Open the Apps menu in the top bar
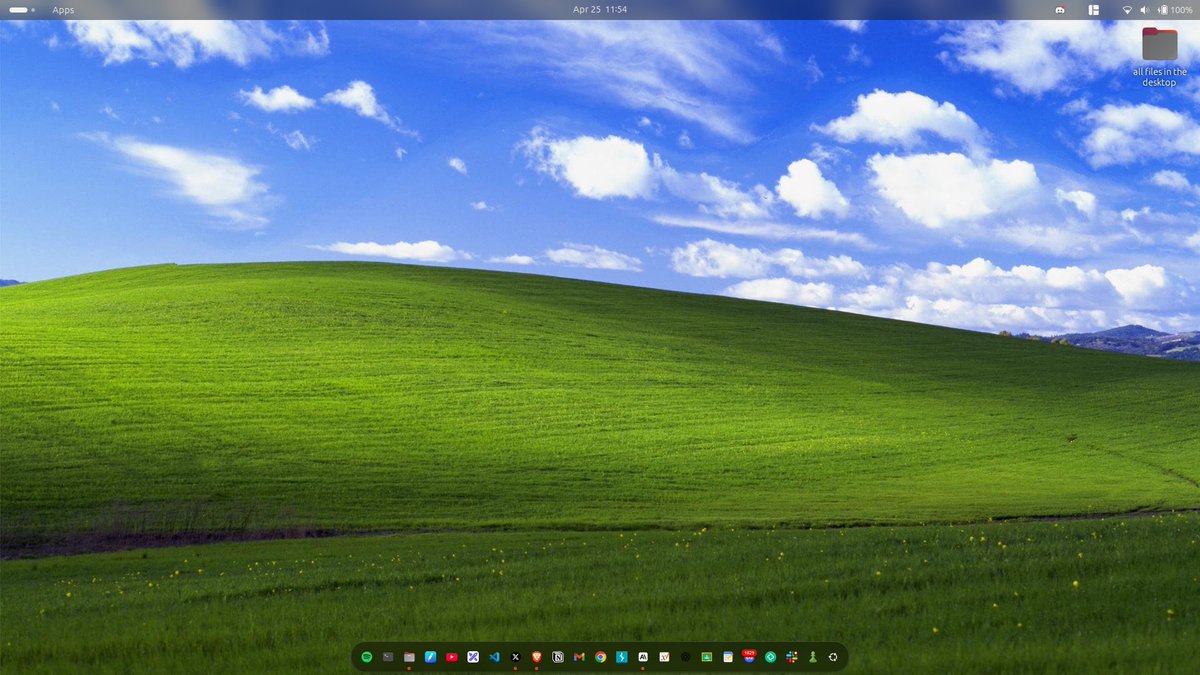This screenshot has height=675, width=1200. [x=63, y=9]
